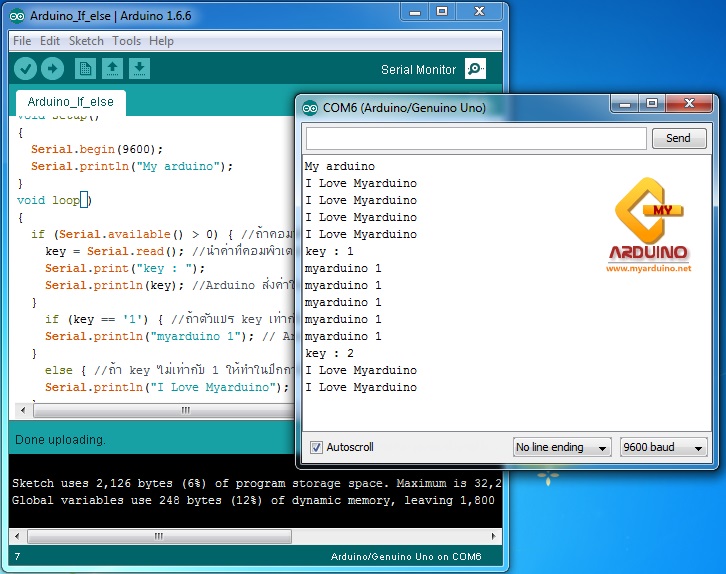Click the Verify checkmark icon
Screen dimensions: 726x574
(25, 69)
